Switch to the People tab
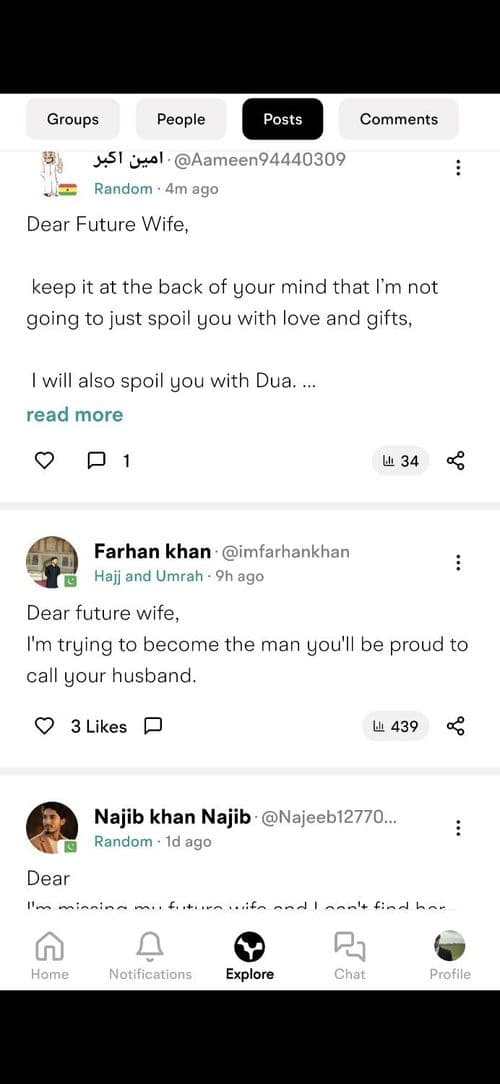Viewport: 500px width, 1084px height. click(x=181, y=119)
